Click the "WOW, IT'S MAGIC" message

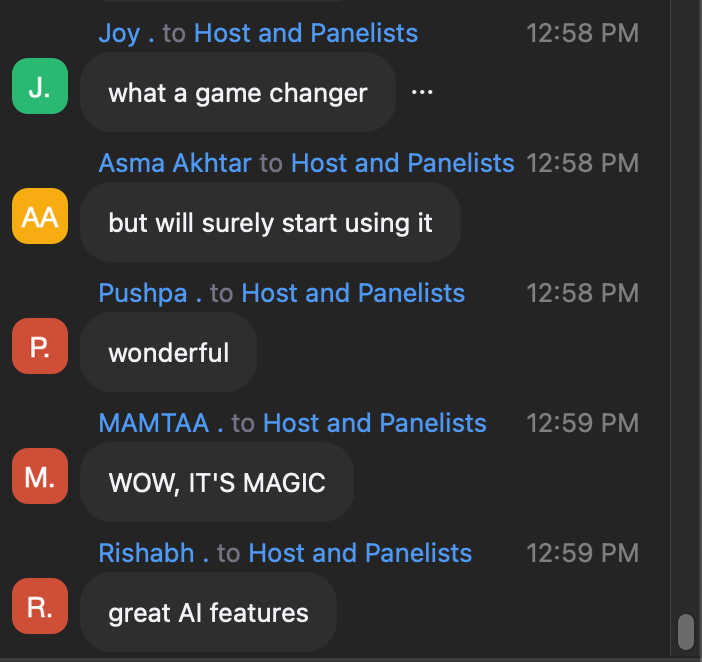click(x=217, y=483)
